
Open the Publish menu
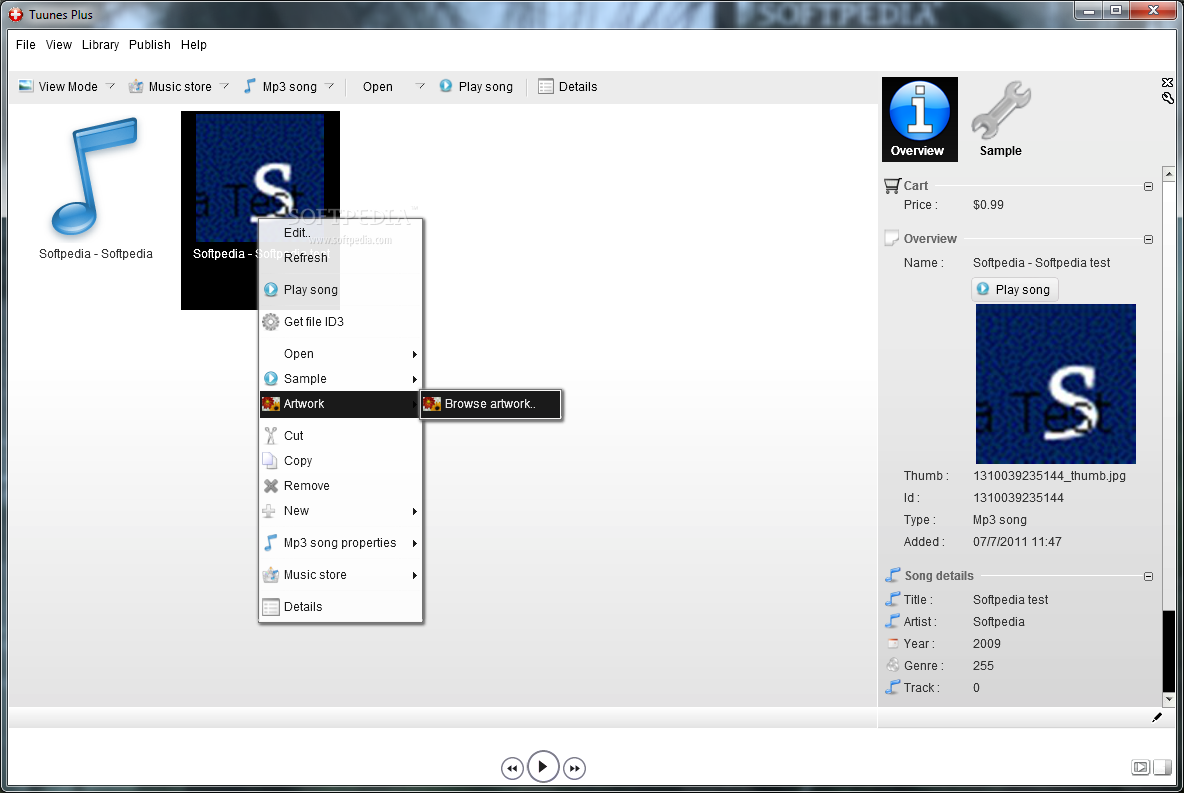tap(150, 45)
